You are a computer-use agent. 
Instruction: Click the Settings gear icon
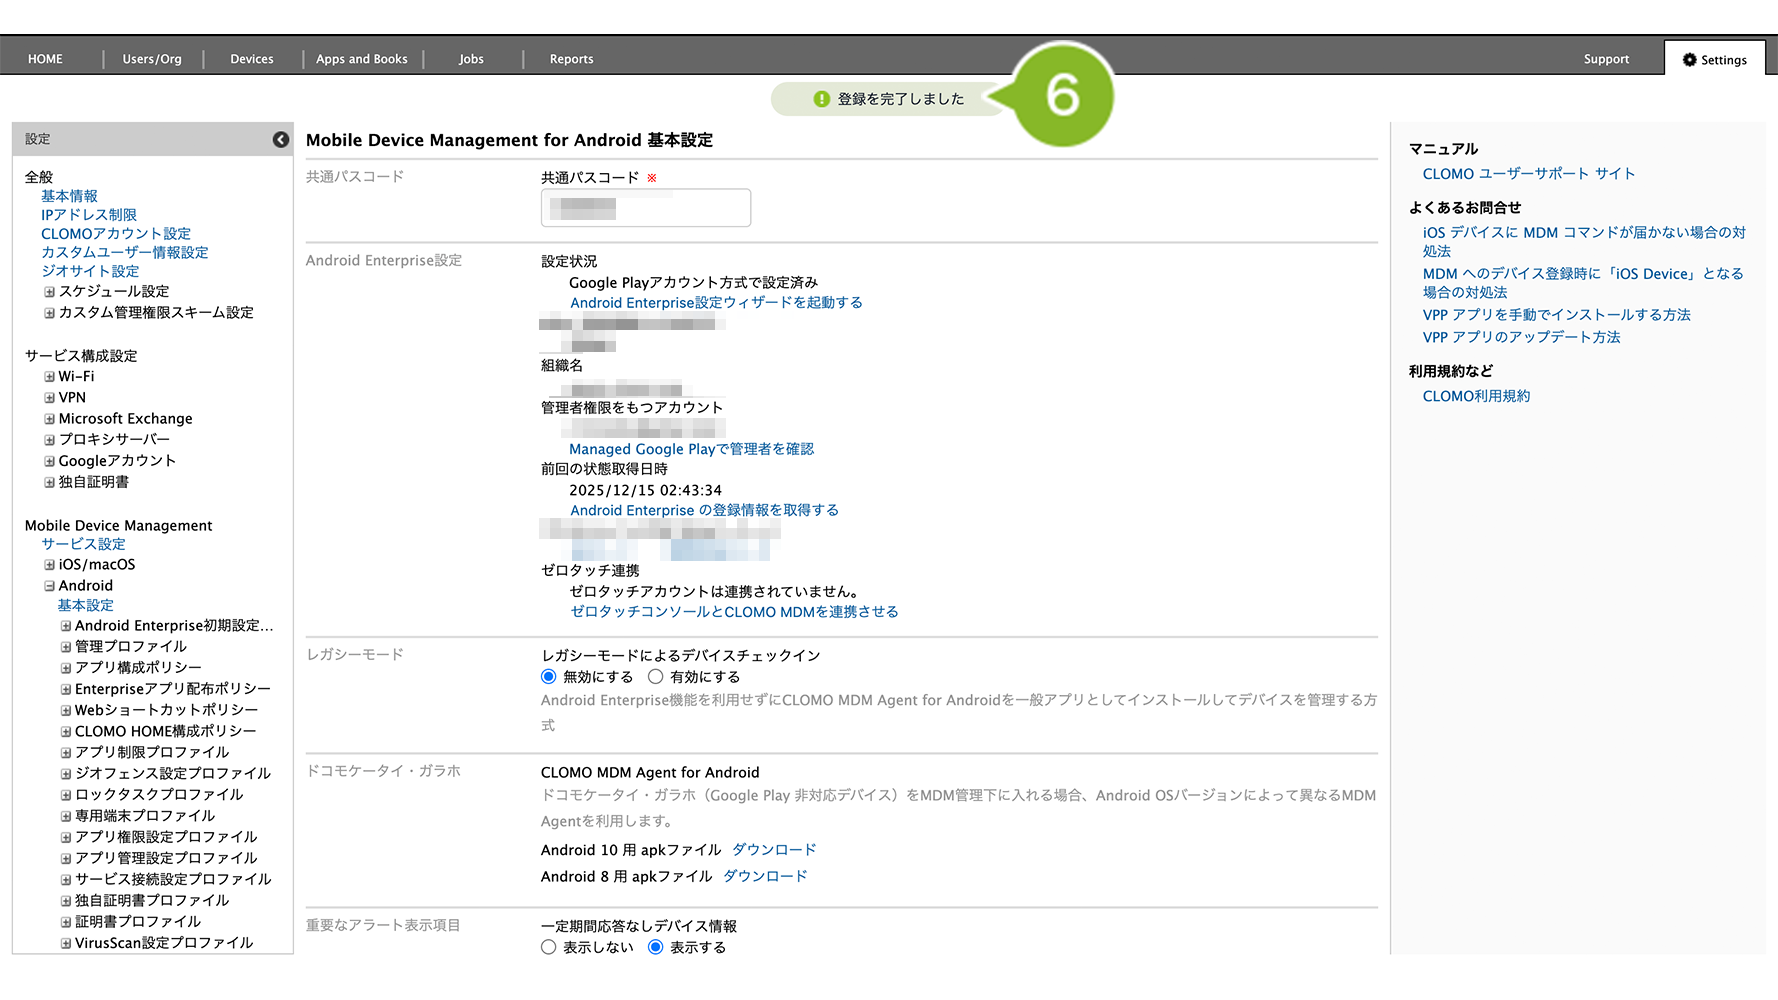coord(1689,60)
